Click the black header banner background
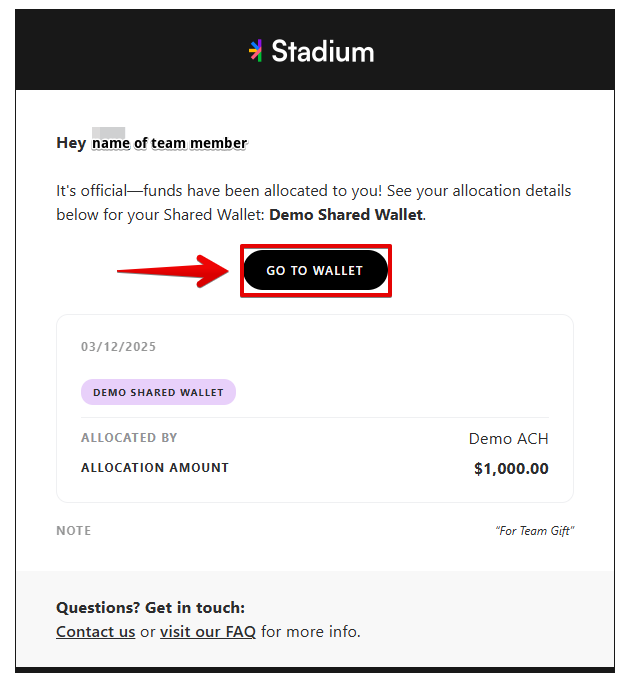Viewport: 642px width, 673px height. coord(129,50)
